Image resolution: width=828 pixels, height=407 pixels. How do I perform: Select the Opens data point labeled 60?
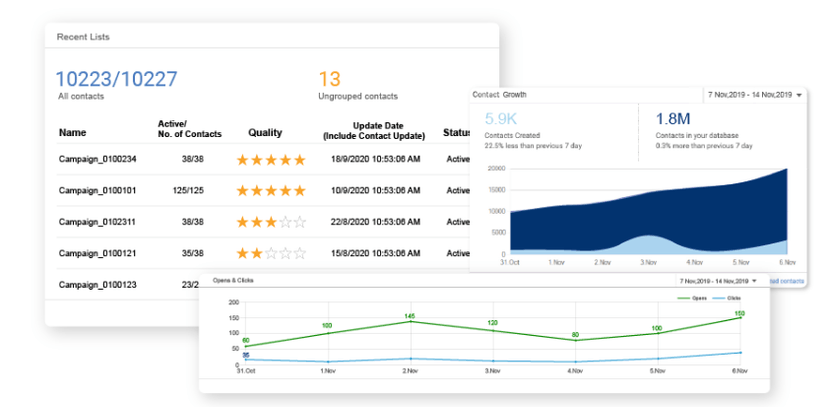tap(246, 346)
